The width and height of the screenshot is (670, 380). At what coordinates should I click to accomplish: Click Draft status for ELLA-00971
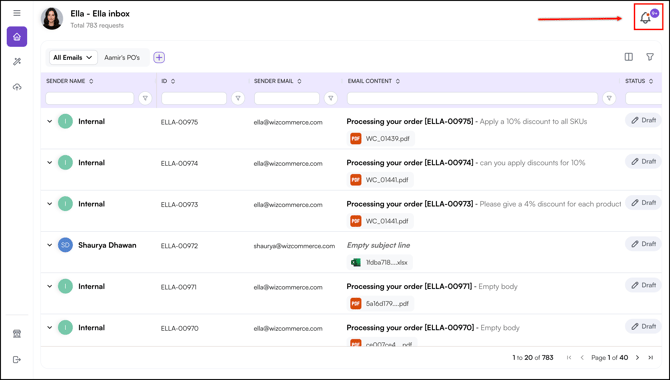pyautogui.click(x=644, y=285)
